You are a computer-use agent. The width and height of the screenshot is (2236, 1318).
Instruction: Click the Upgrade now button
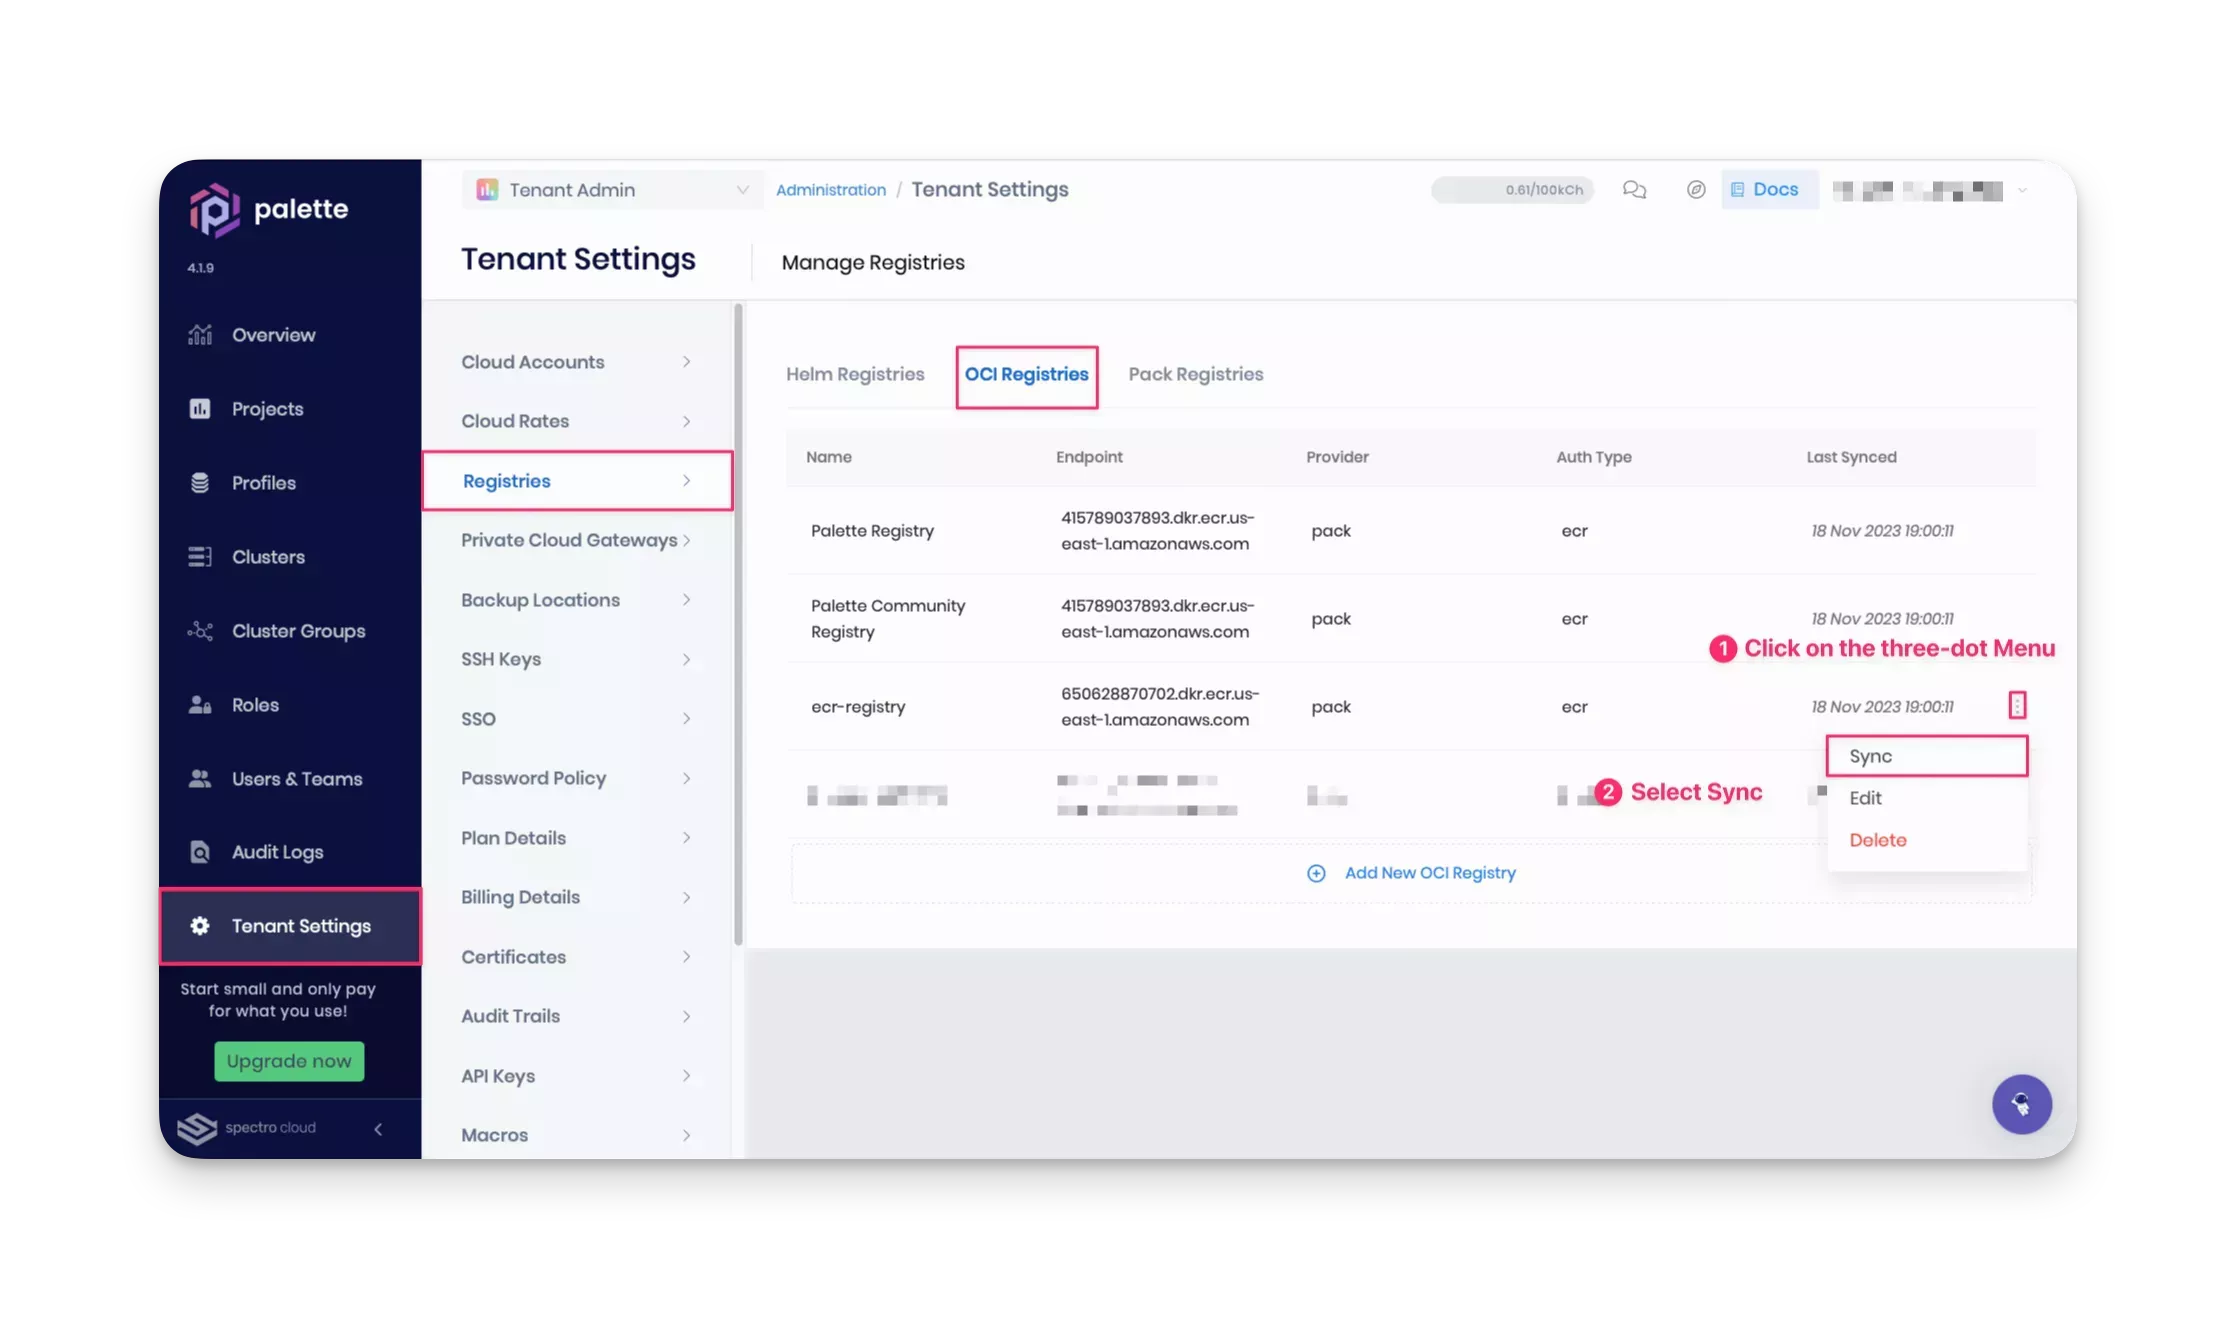point(289,1061)
